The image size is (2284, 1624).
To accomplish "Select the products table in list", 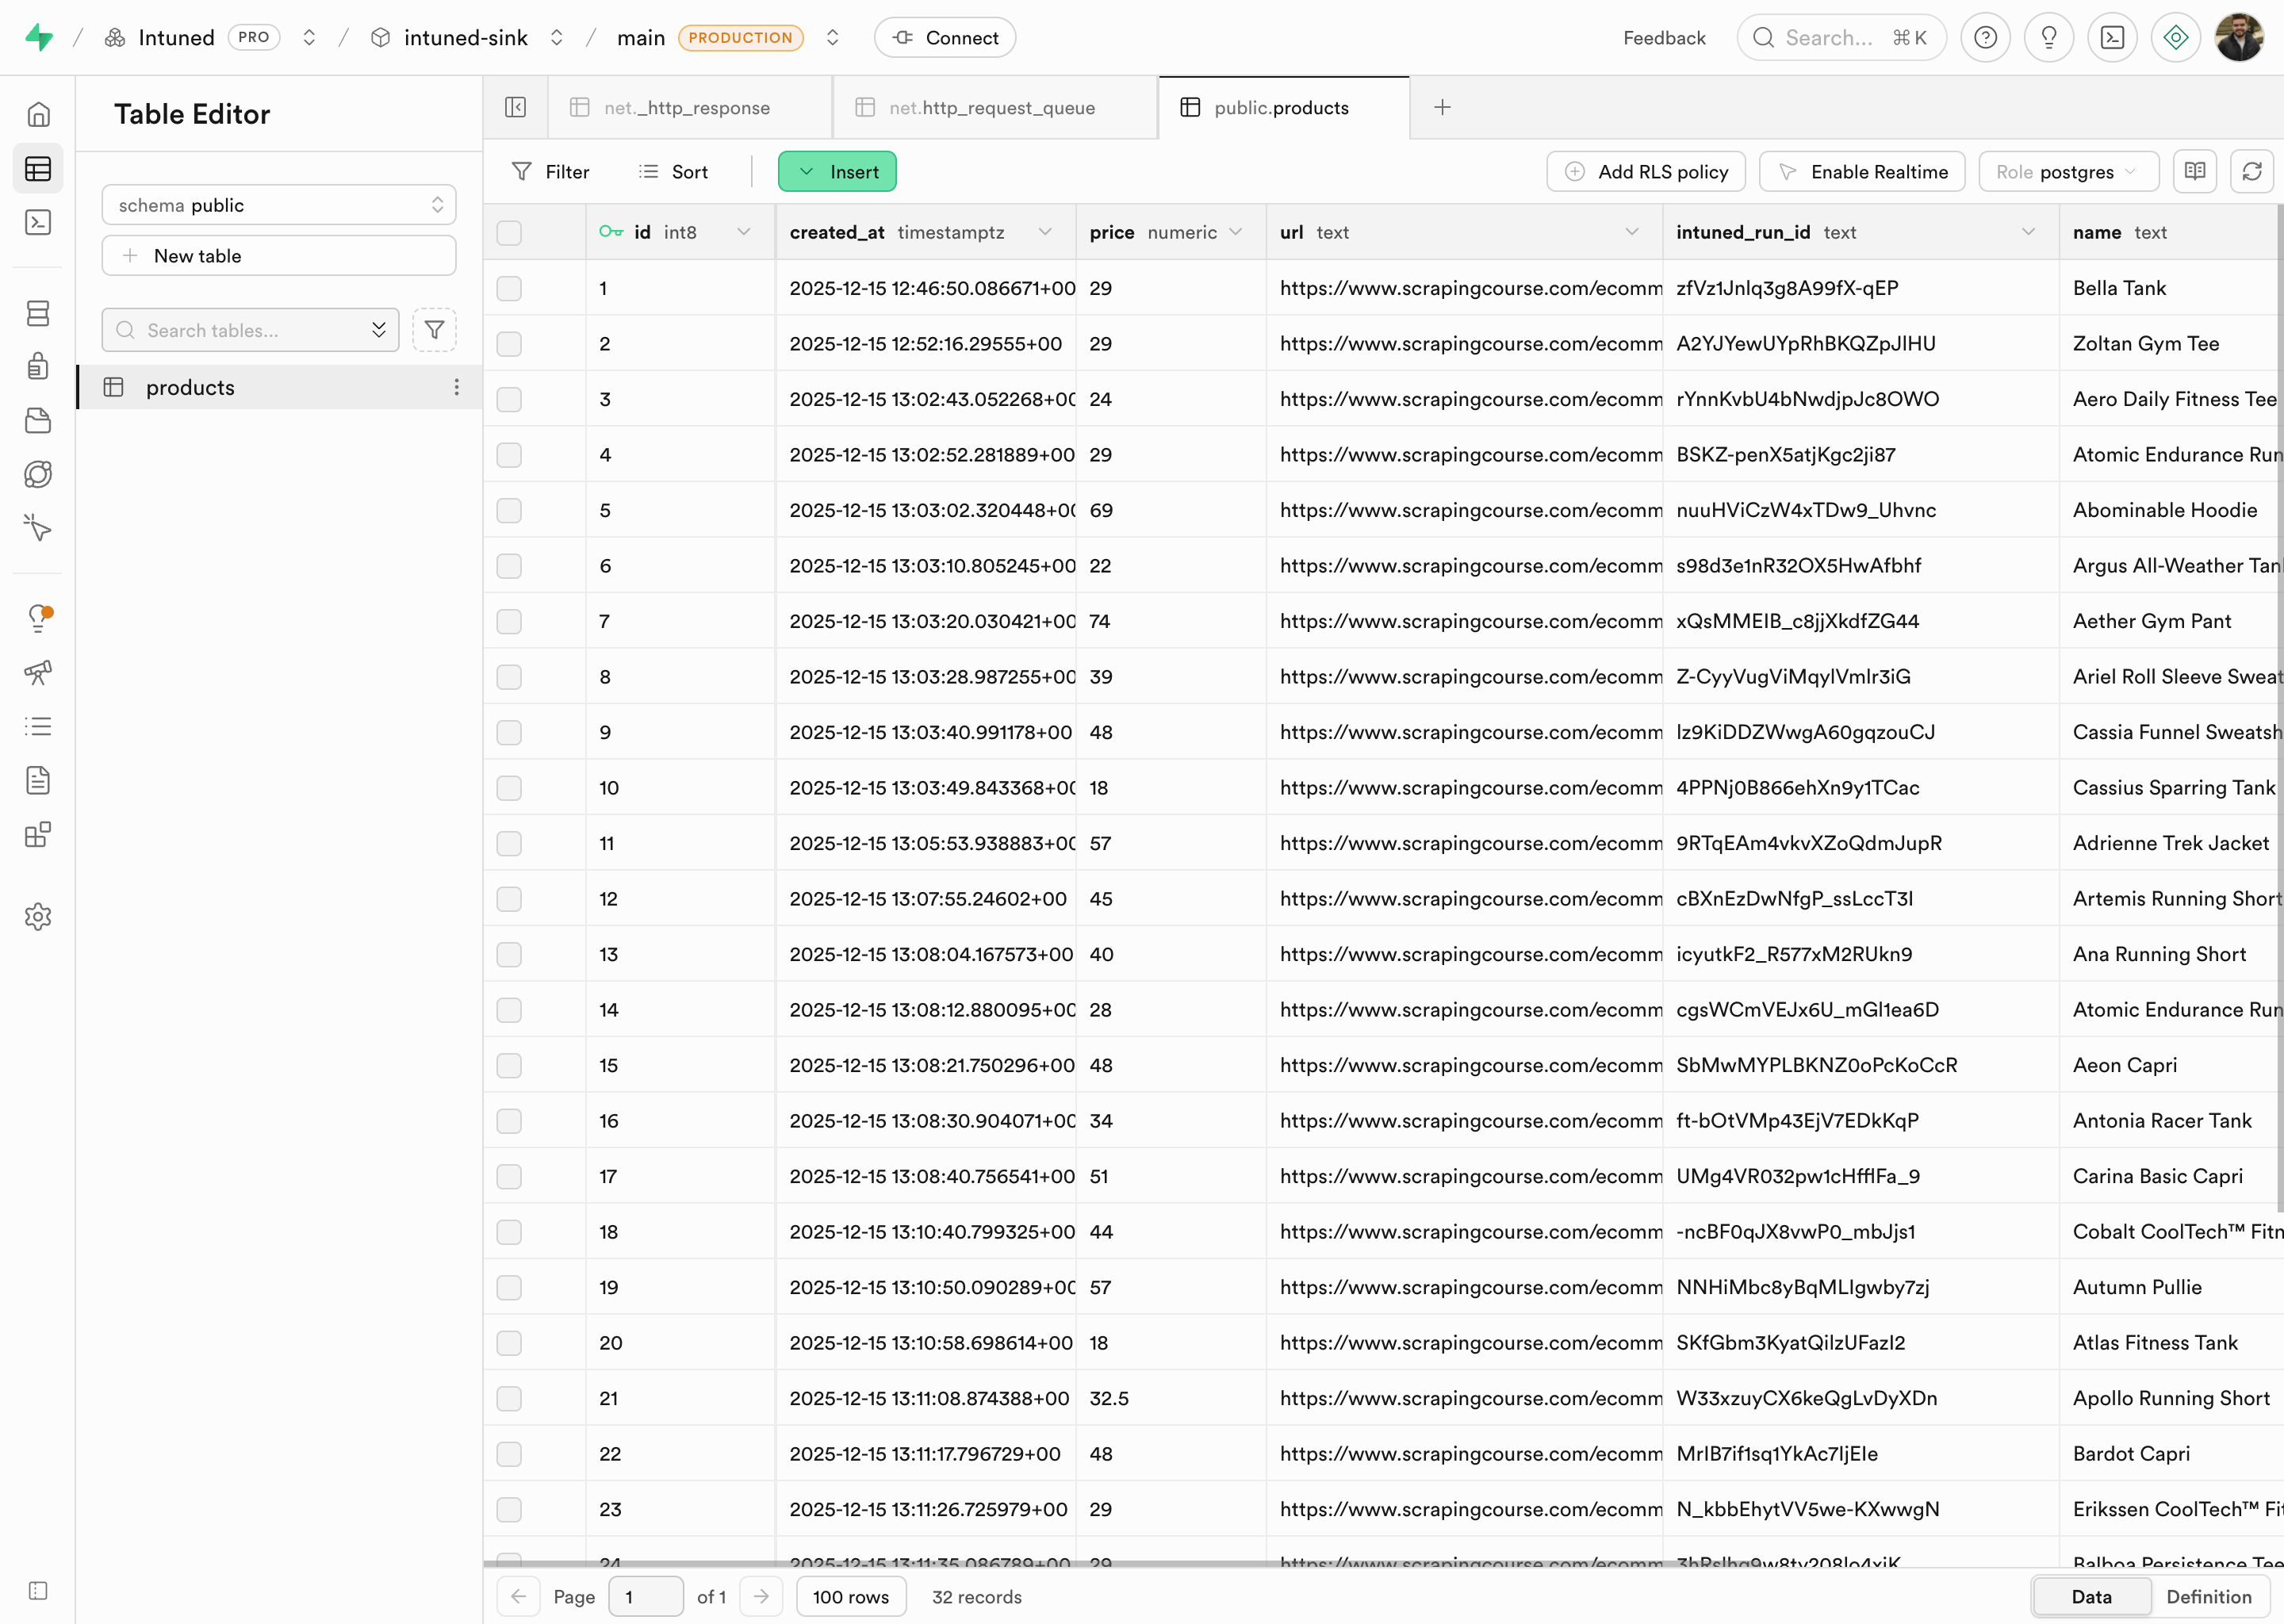I will coord(279,387).
